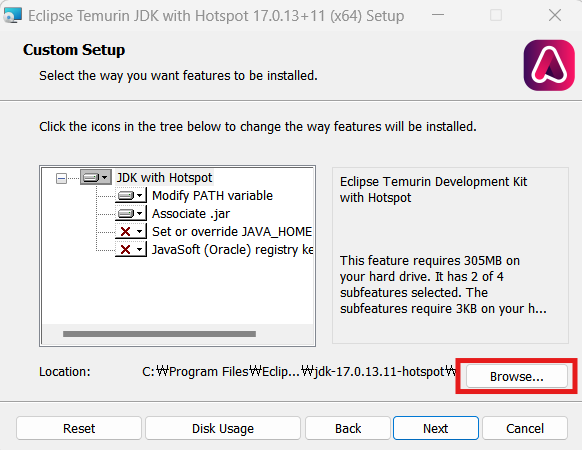Image resolution: width=582 pixels, height=450 pixels.
Task: Open dropdown arrow next to JDK with Hotspot
Action: click(x=105, y=177)
